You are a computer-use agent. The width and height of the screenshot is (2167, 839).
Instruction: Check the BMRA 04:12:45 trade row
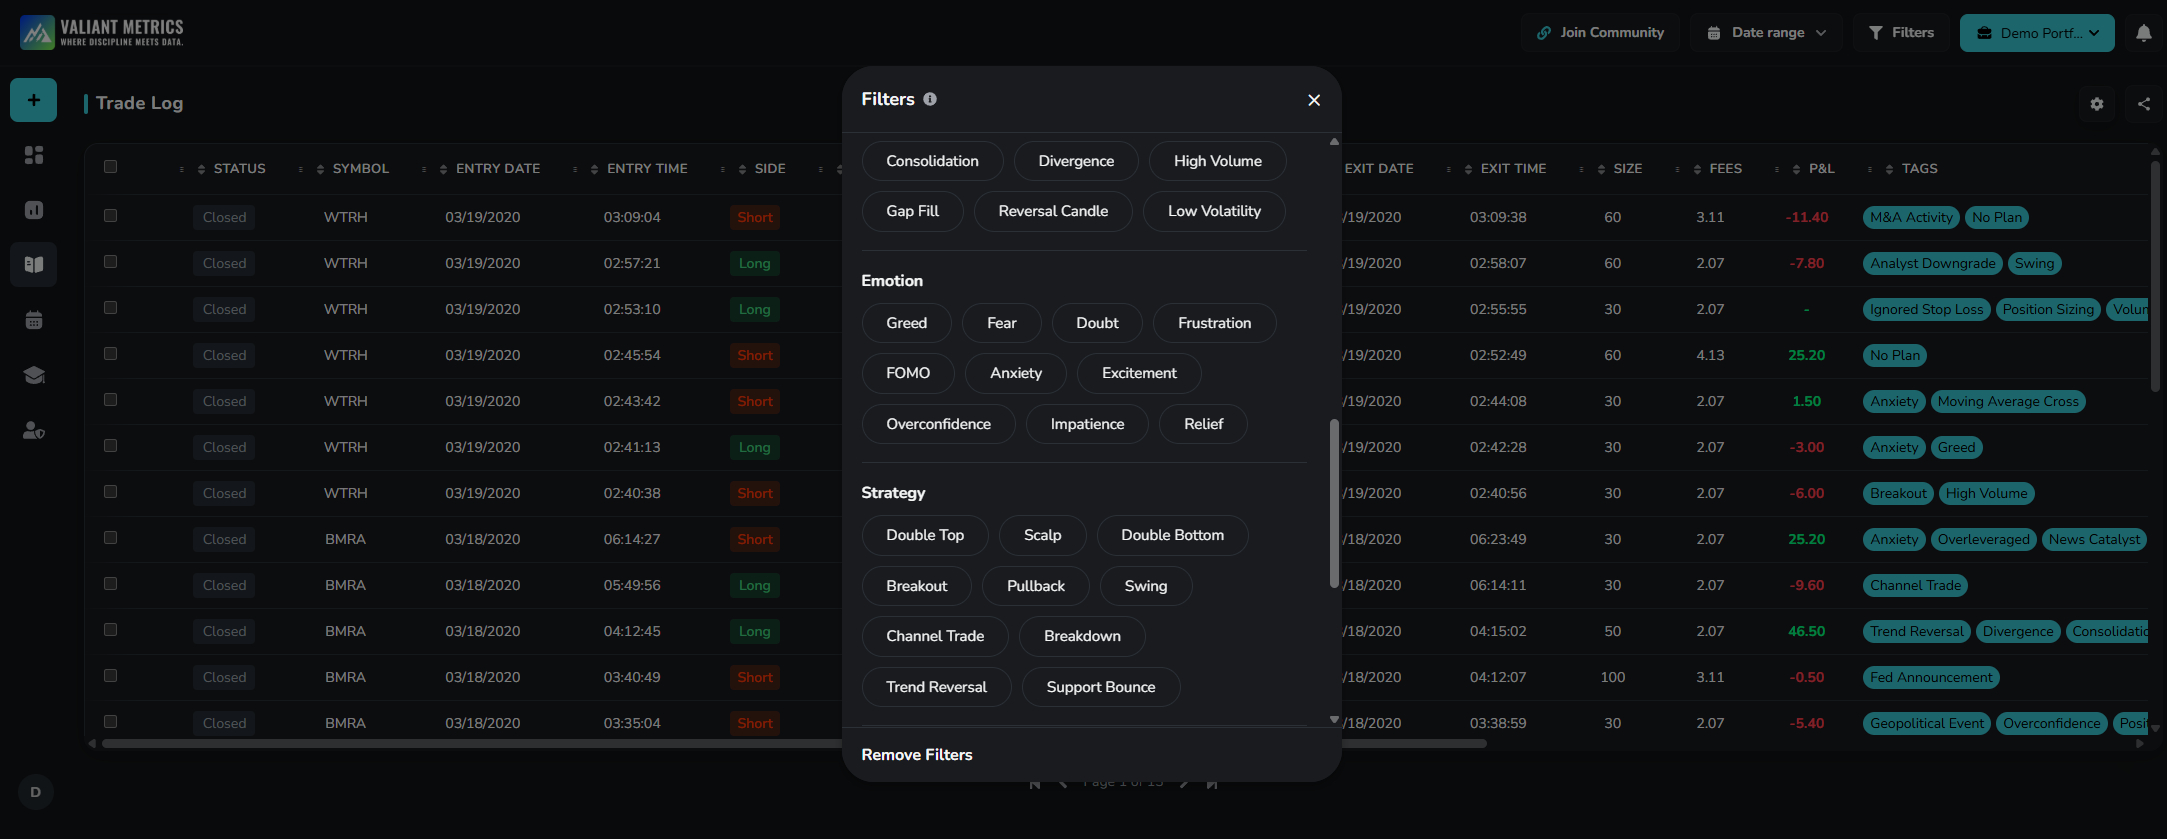[111, 630]
